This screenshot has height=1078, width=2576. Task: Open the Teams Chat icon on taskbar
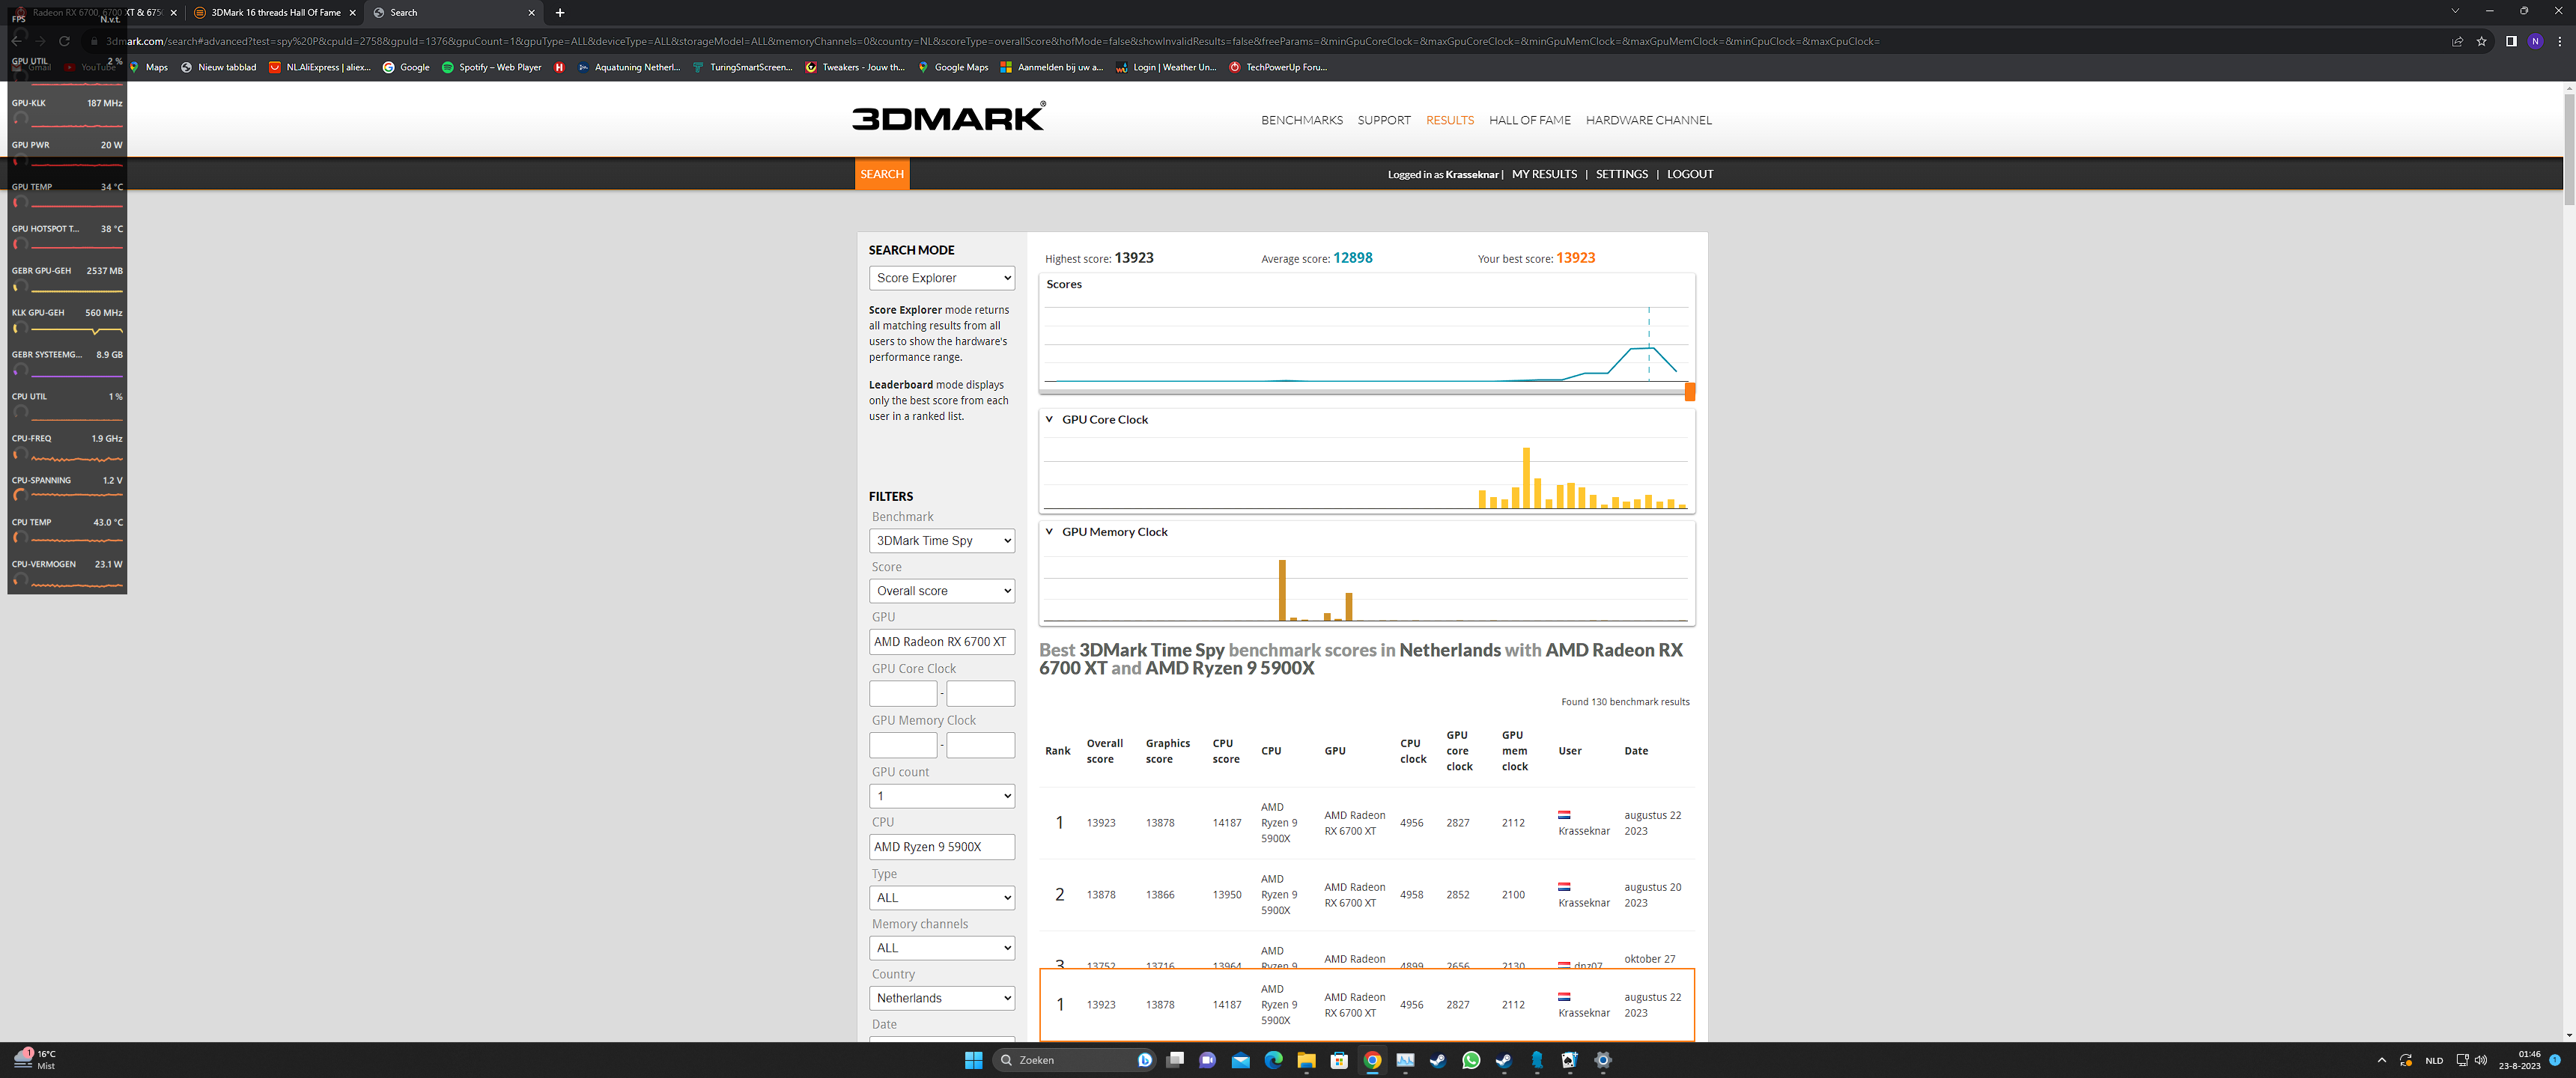click(1207, 1060)
